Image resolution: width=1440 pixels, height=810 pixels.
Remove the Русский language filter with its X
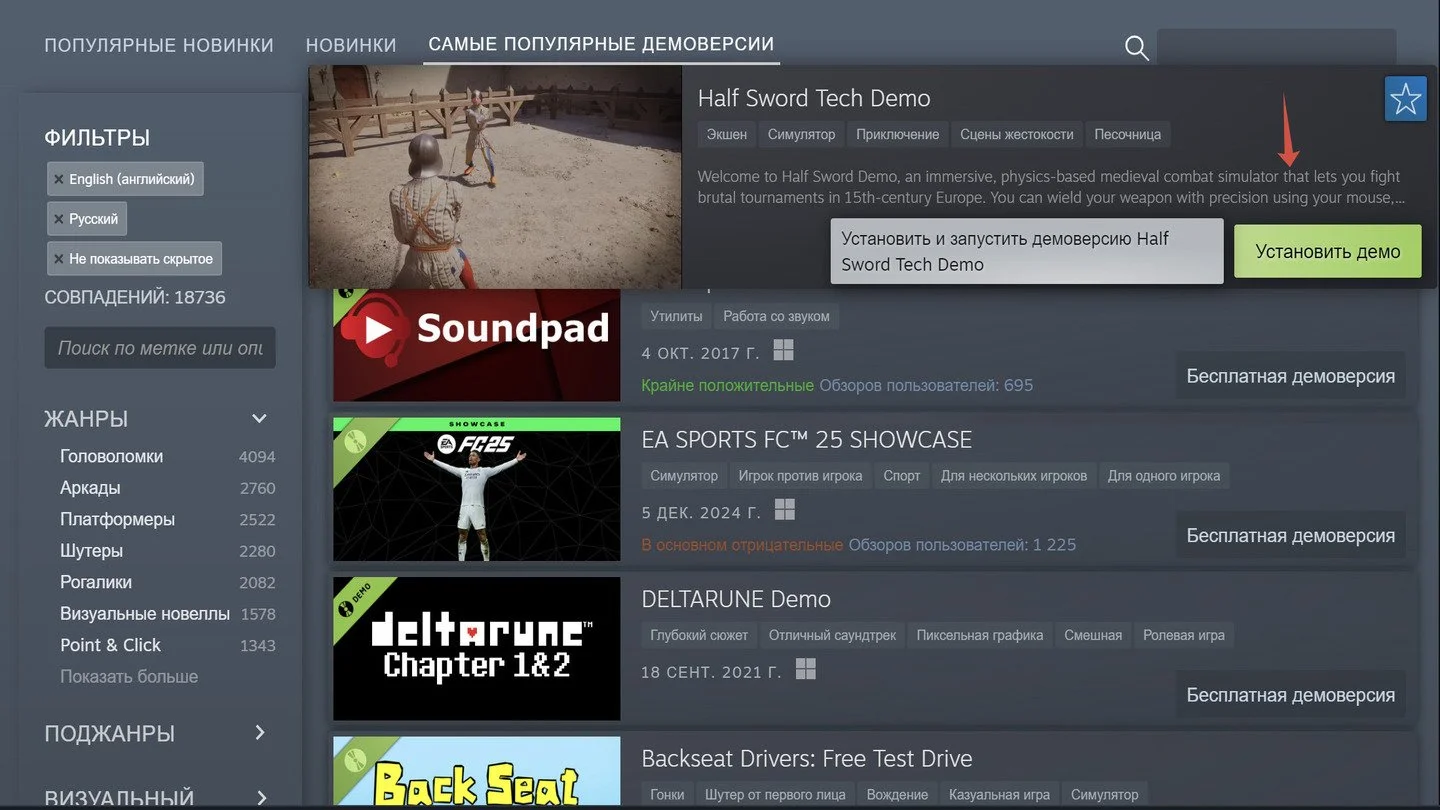coord(59,219)
